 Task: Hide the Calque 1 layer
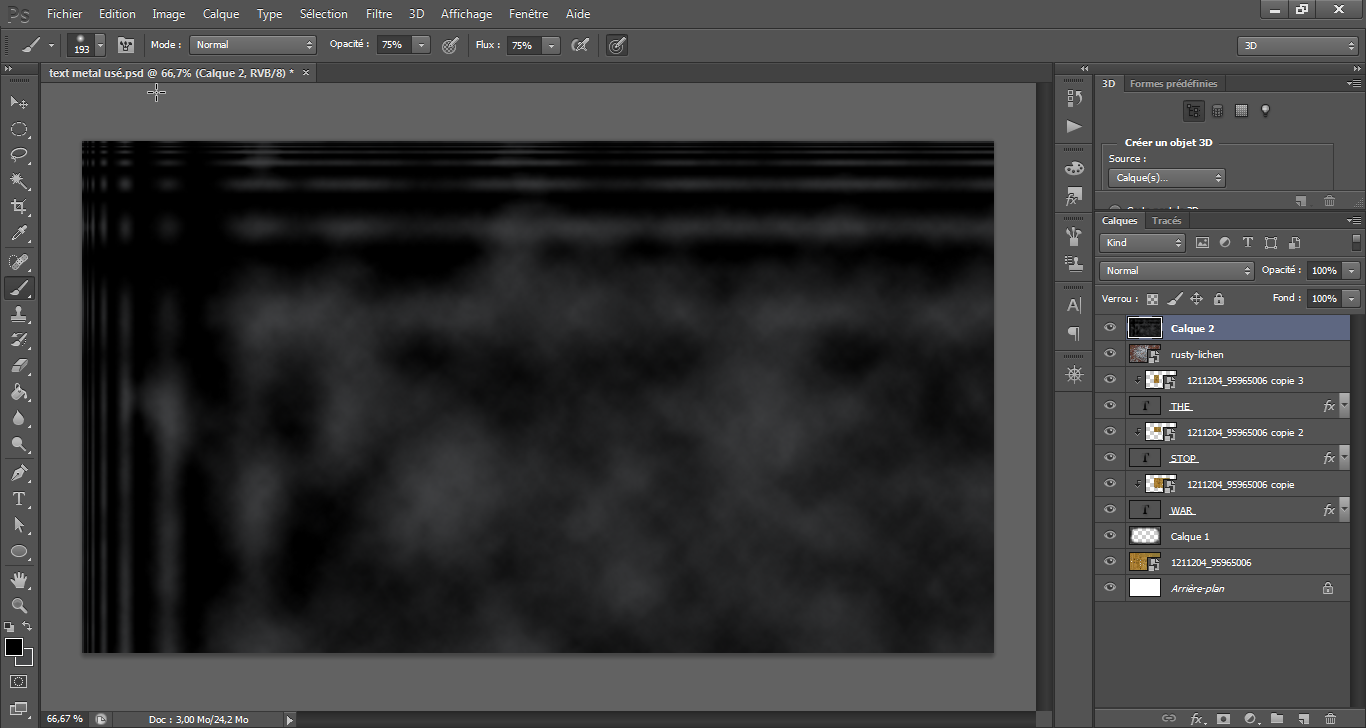point(1109,536)
